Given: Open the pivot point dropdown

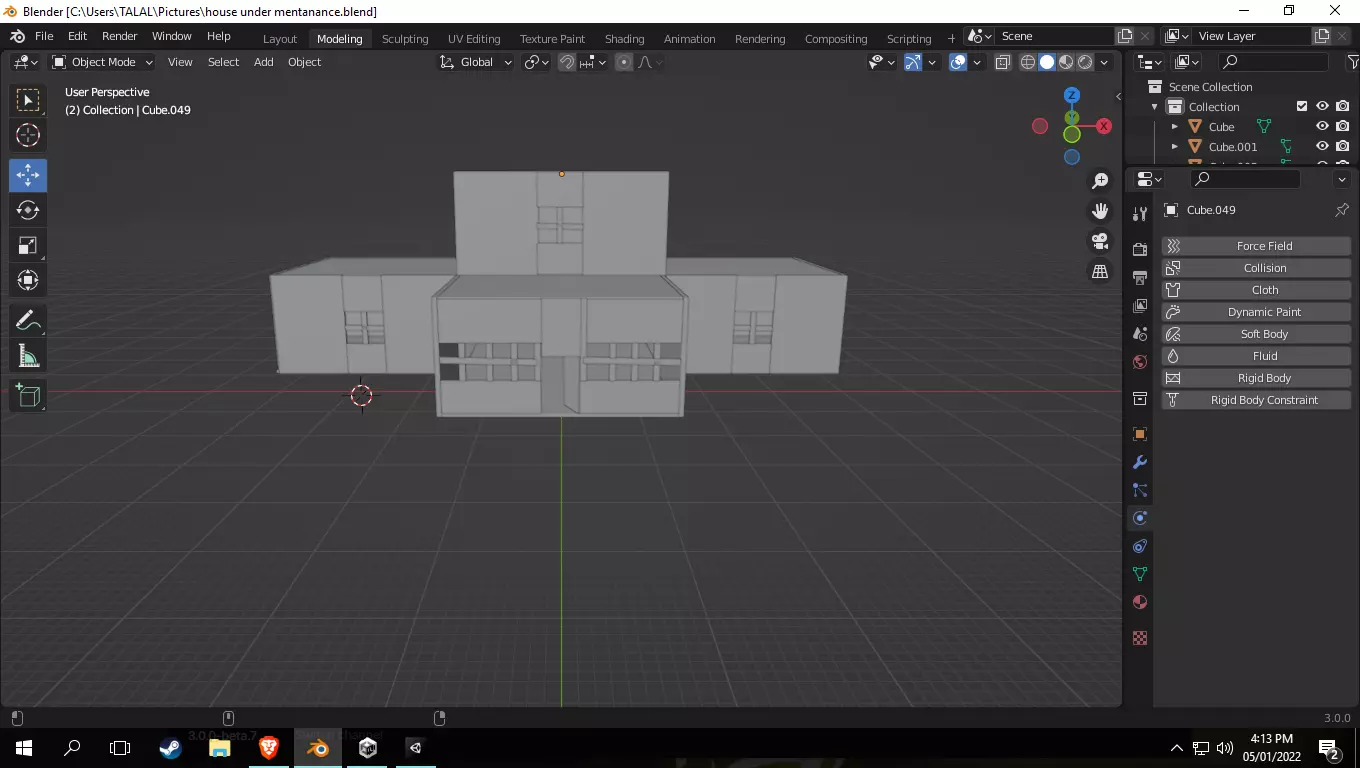Looking at the screenshot, I should [537, 62].
